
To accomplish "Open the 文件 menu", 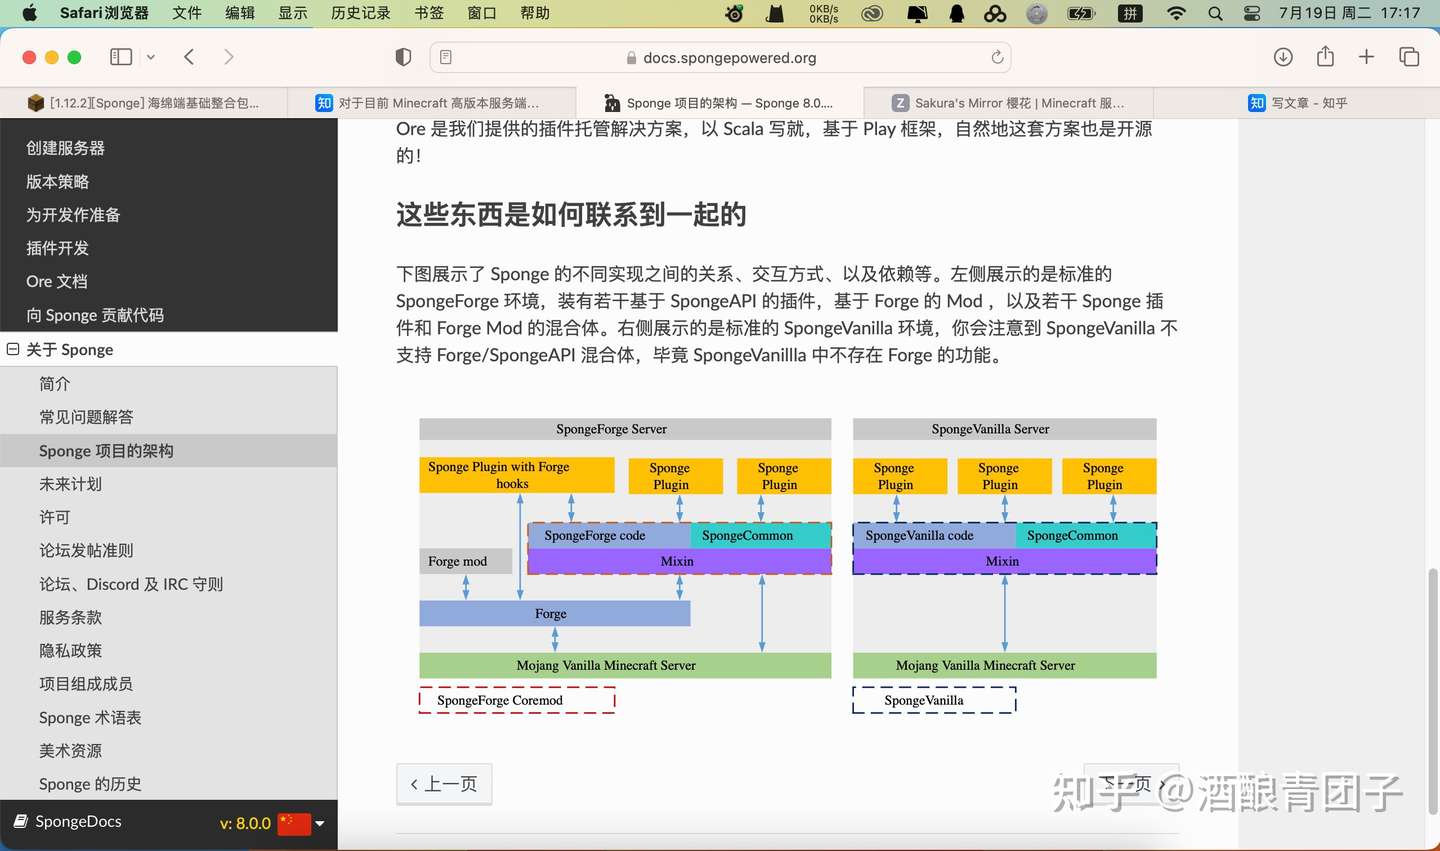I will coord(187,13).
